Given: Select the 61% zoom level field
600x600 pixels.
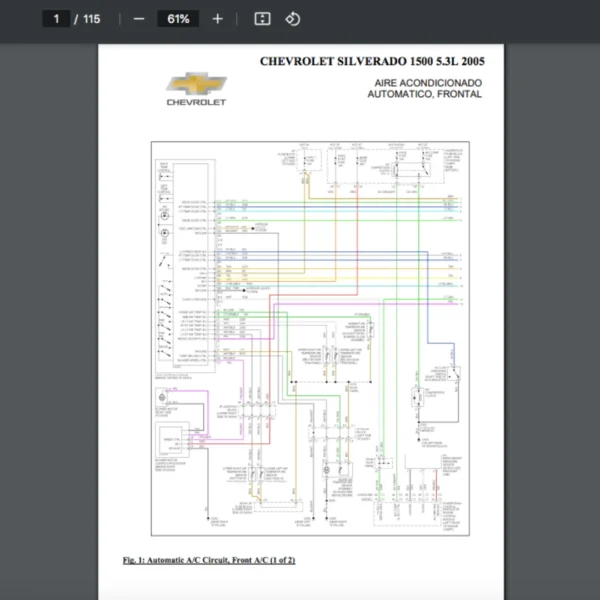Looking at the screenshot, I should point(179,18).
